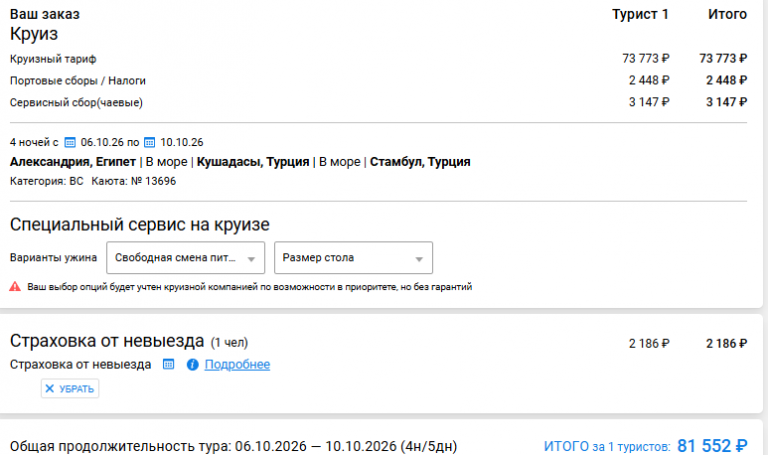
Task: Click the blue info icon beside Подробнее
Action: tap(192, 364)
